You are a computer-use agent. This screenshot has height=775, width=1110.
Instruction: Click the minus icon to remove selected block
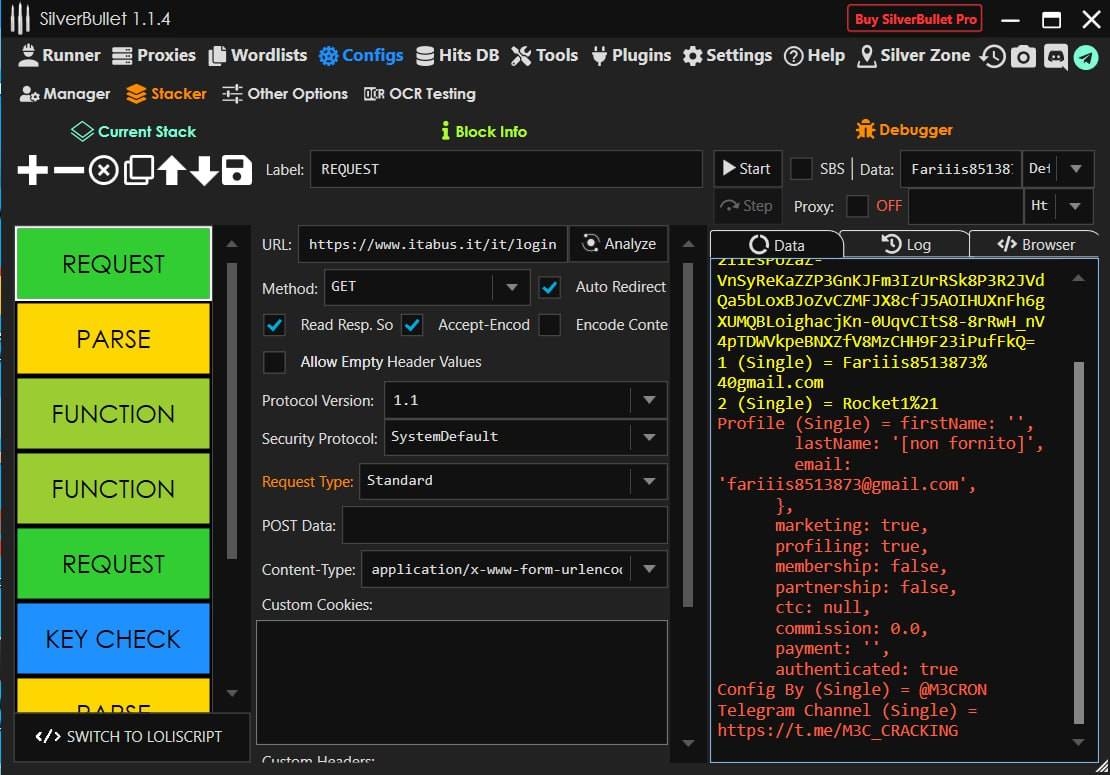pos(68,171)
